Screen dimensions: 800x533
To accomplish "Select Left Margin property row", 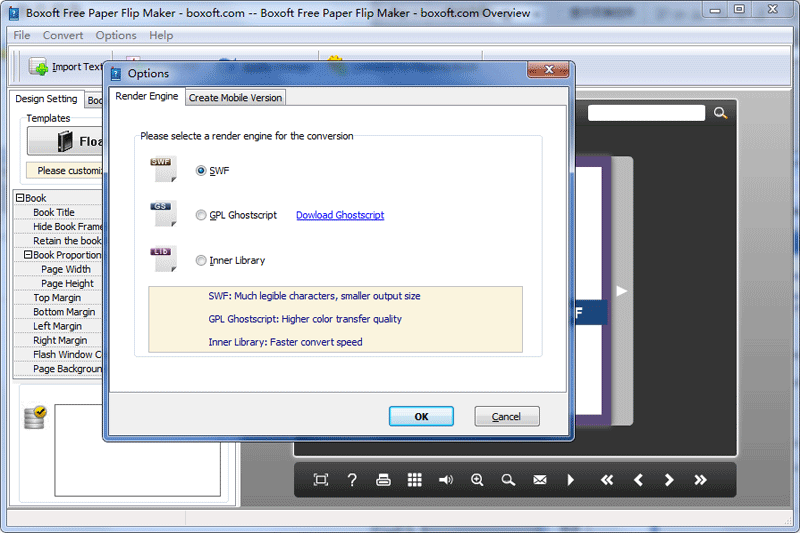I will (58, 326).
